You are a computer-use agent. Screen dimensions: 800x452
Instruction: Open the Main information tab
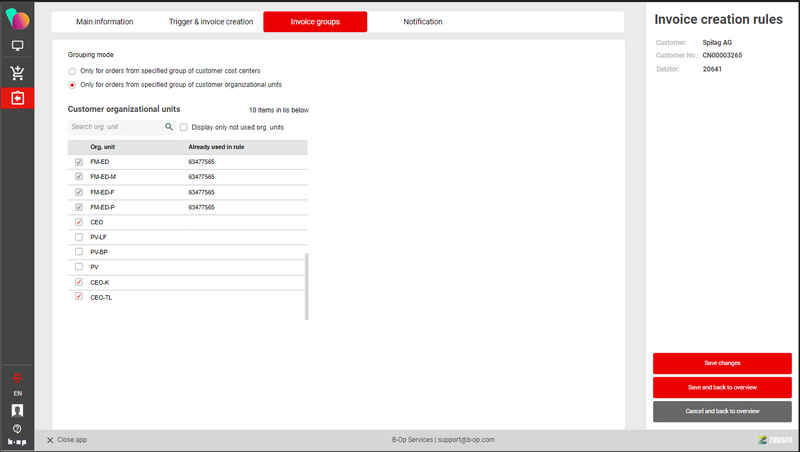tap(105, 21)
